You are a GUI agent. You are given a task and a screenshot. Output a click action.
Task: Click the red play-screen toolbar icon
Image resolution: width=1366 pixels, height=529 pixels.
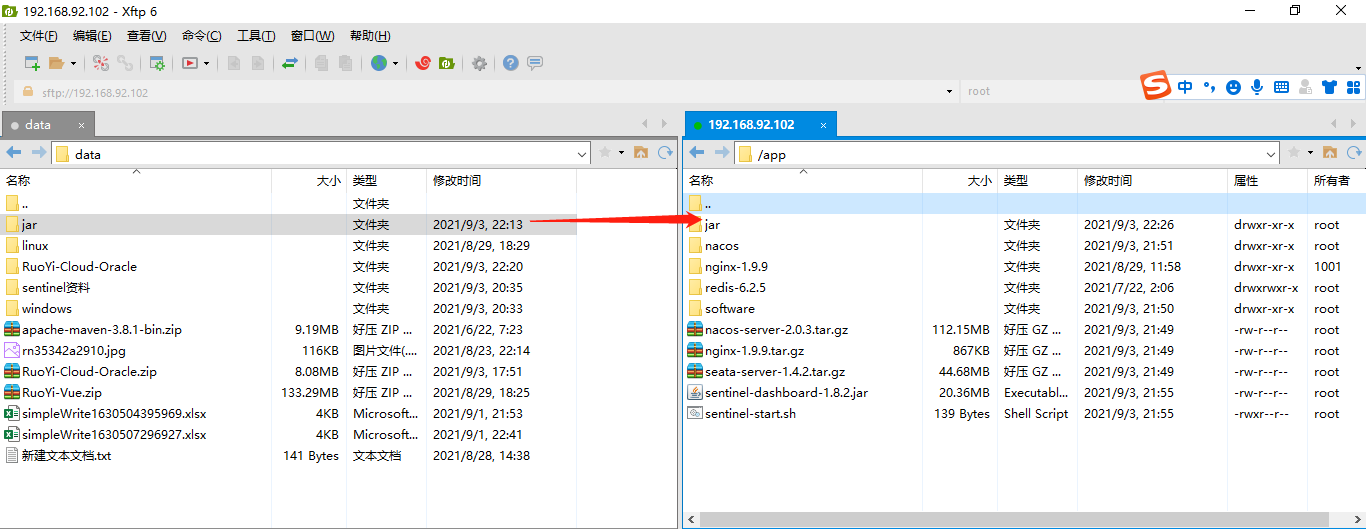(190, 63)
